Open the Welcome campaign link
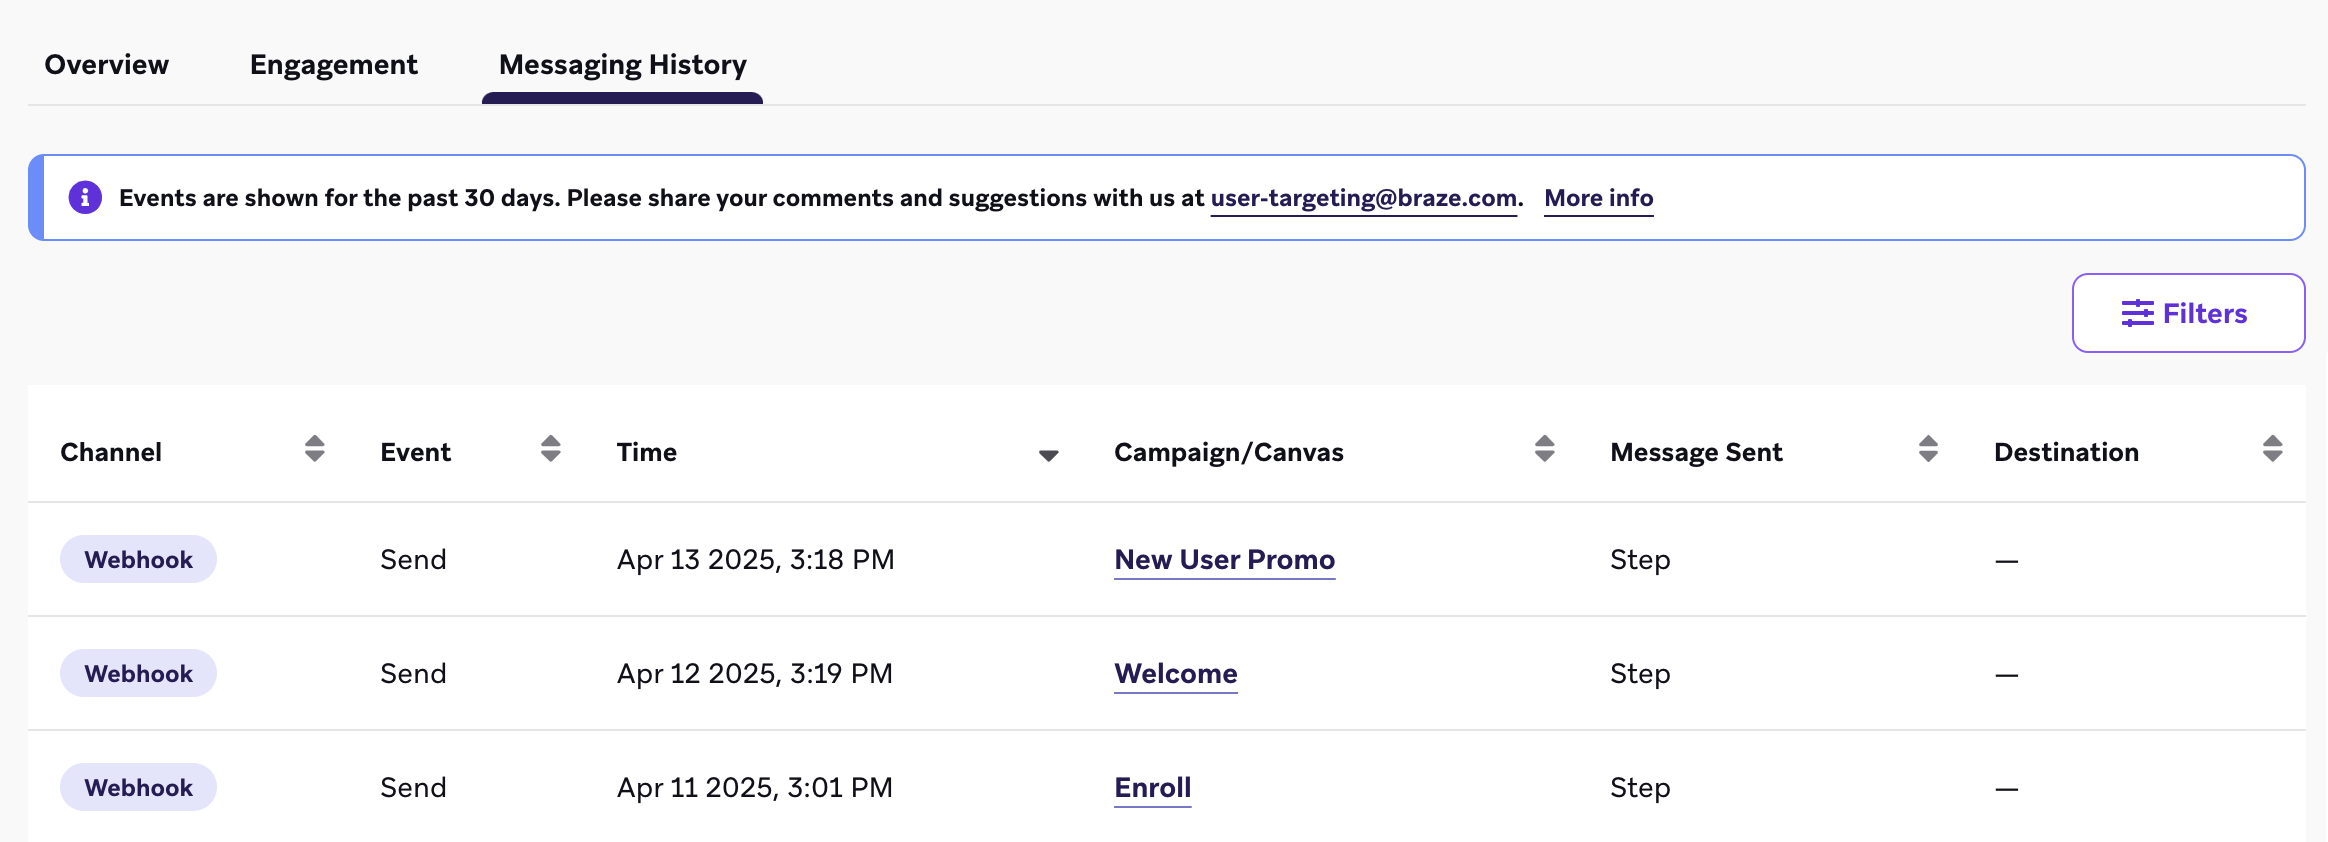 tap(1176, 674)
